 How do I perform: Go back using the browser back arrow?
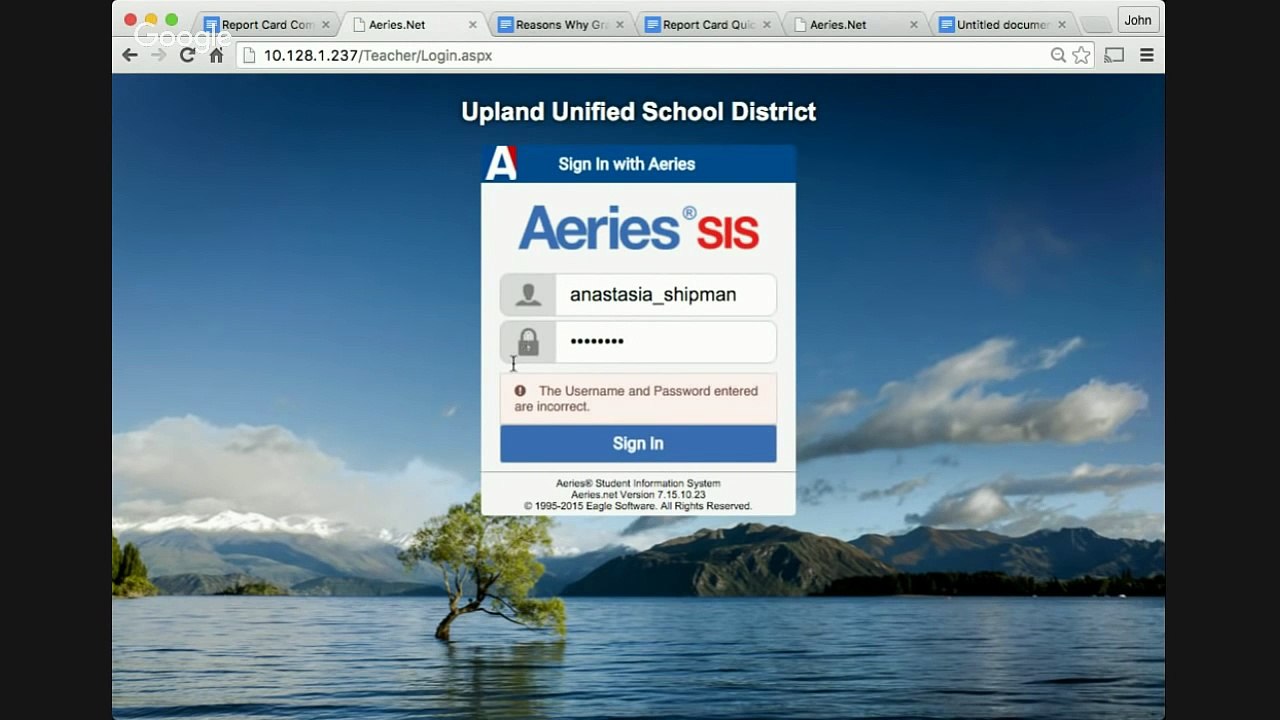[130, 55]
